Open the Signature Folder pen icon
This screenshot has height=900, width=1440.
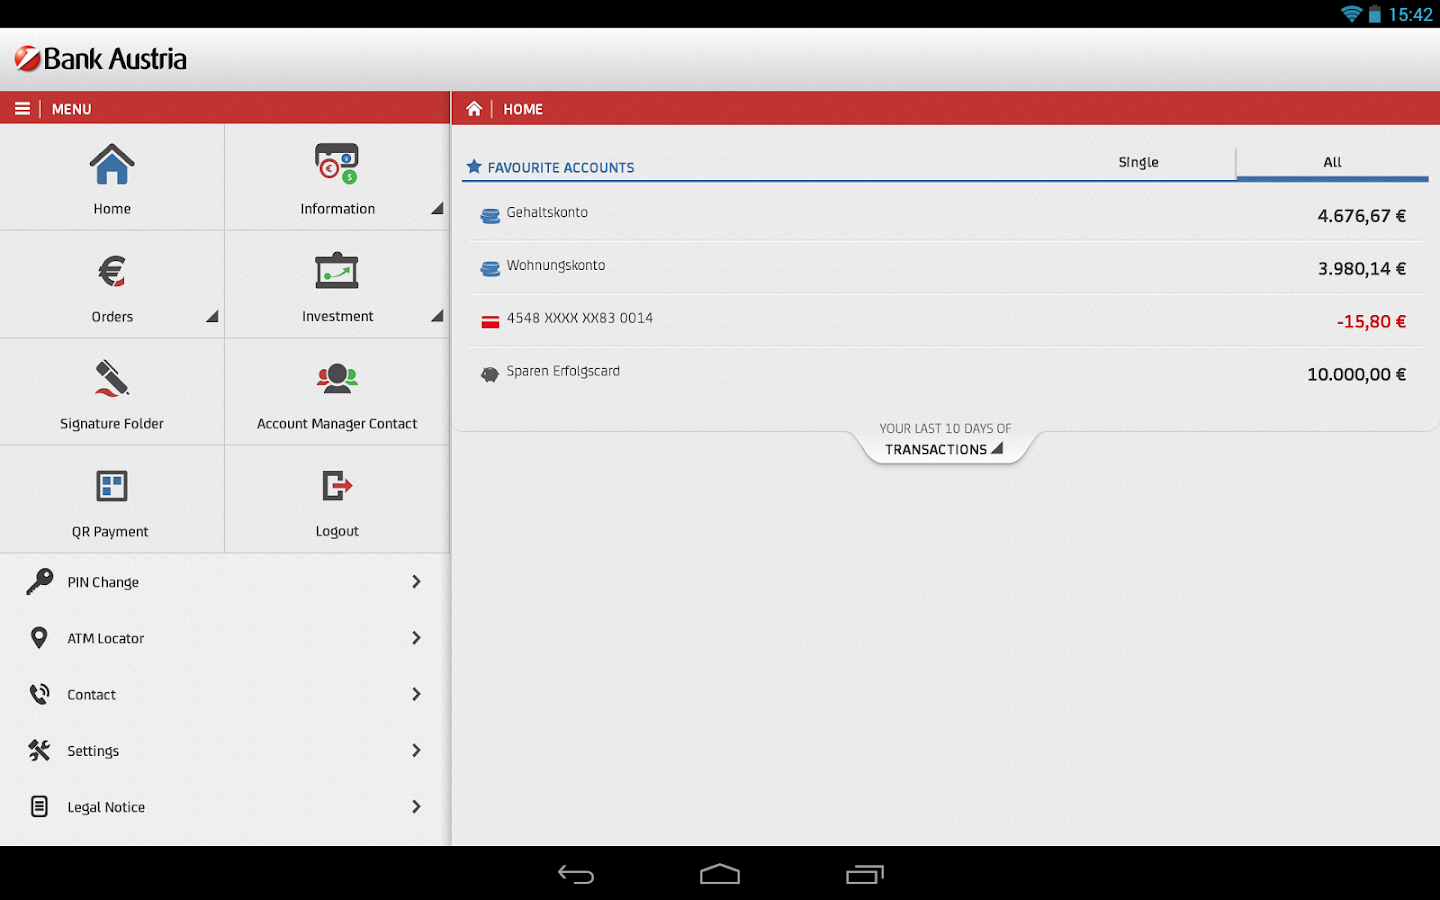coord(112,378)
